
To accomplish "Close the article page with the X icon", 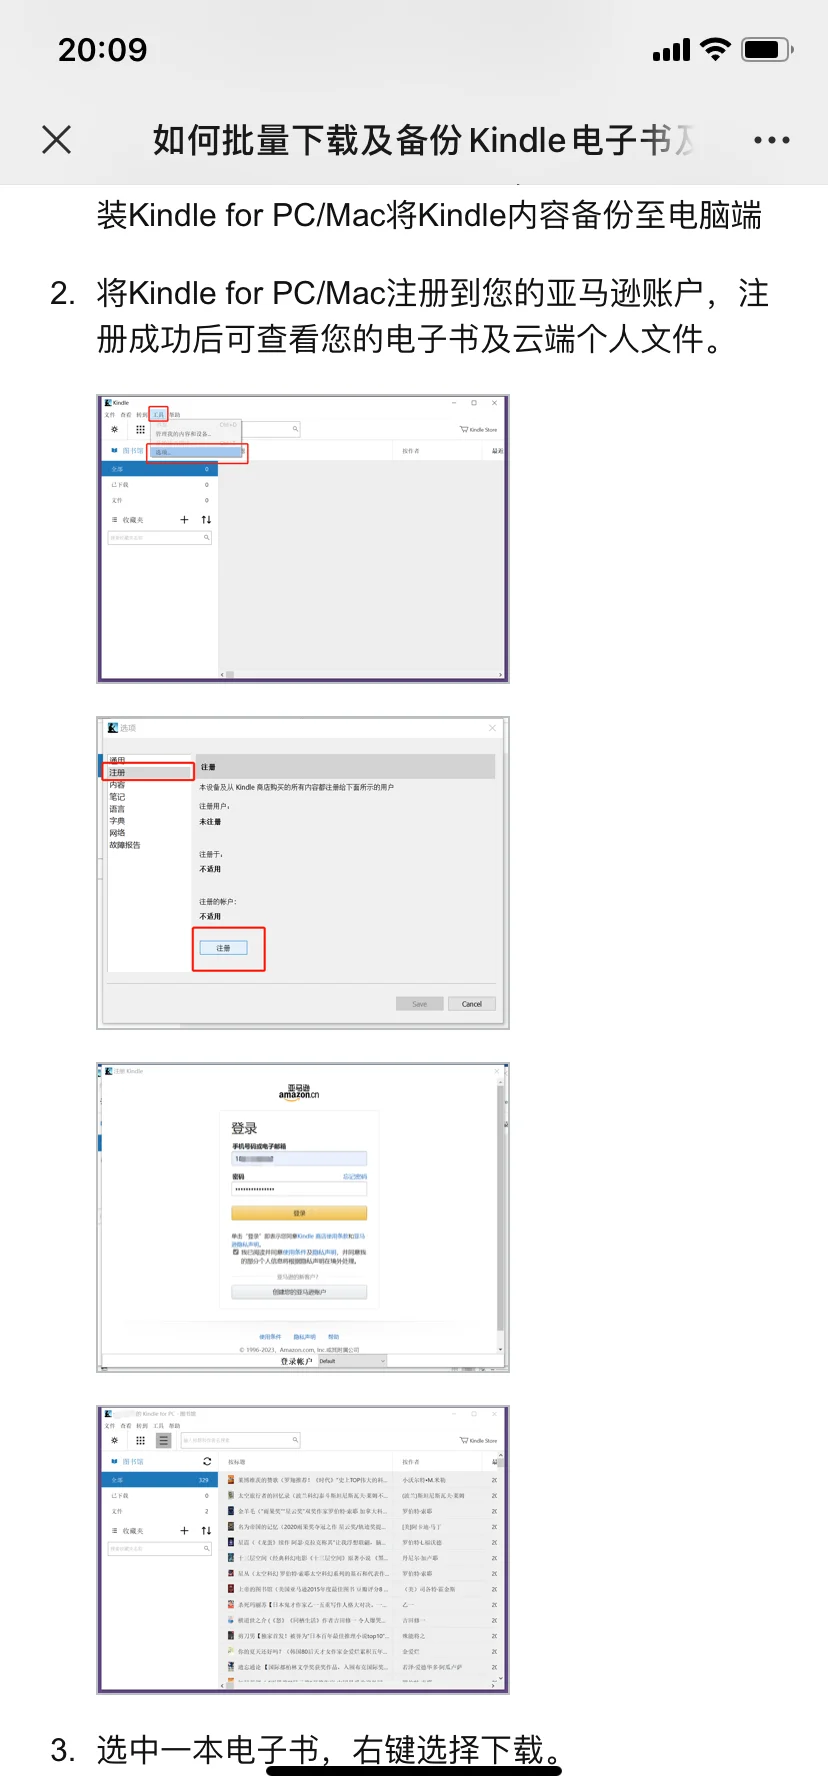I will (x=57, y=140).
